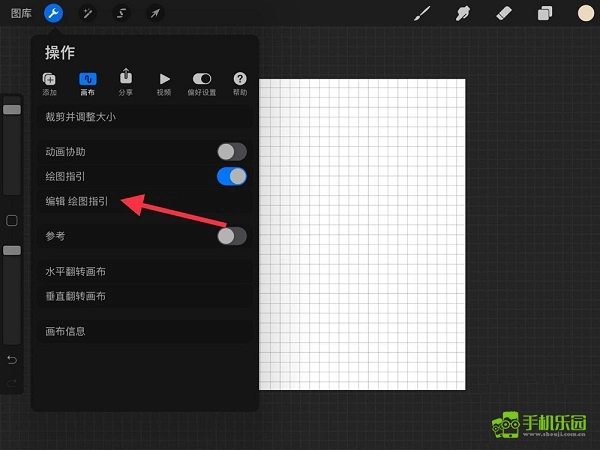Tap the undo arrow in left sidebar

12,359
